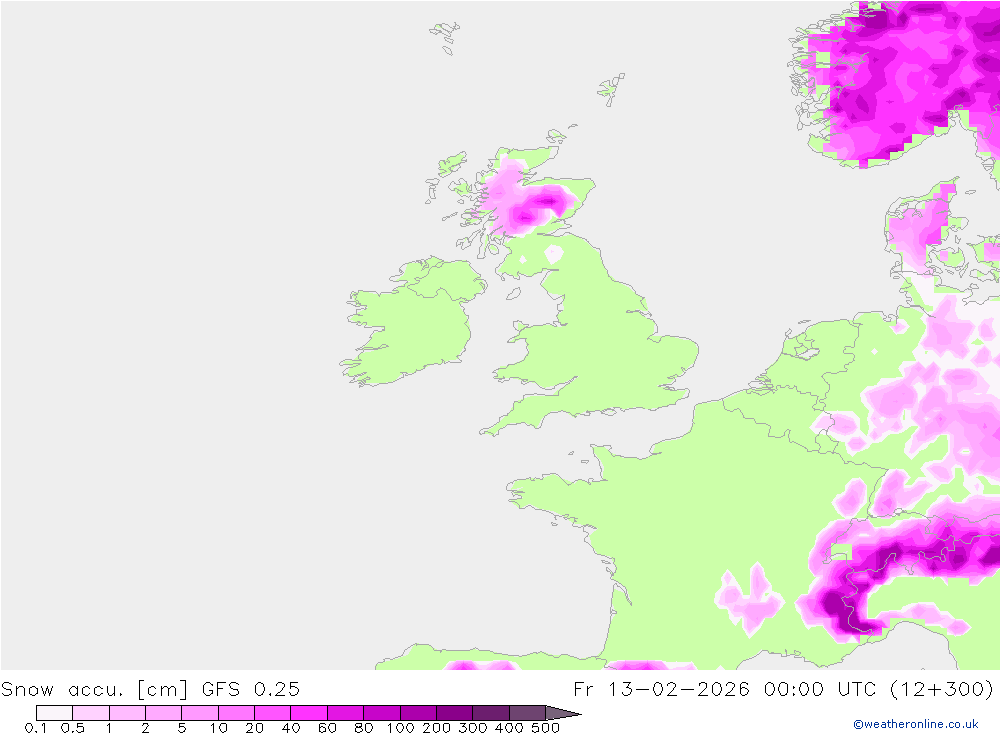Click the 200–300 cm legend color swatch
The height and width of the screenshot is (733, 1000).
(454, 713)
